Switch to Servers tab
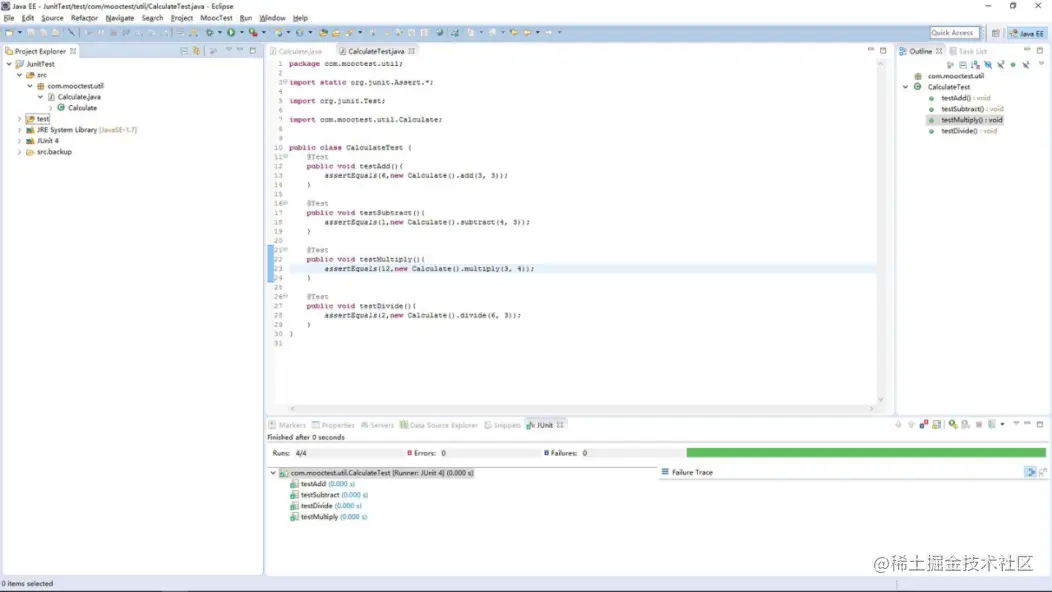The image size is (1052, 592). (377, 425)
